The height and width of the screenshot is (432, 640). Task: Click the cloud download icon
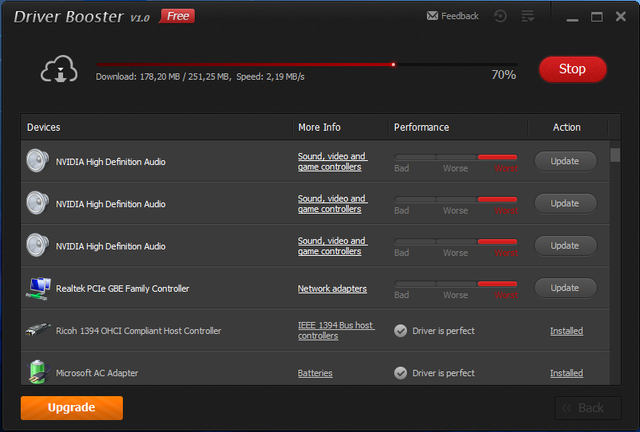58,70
